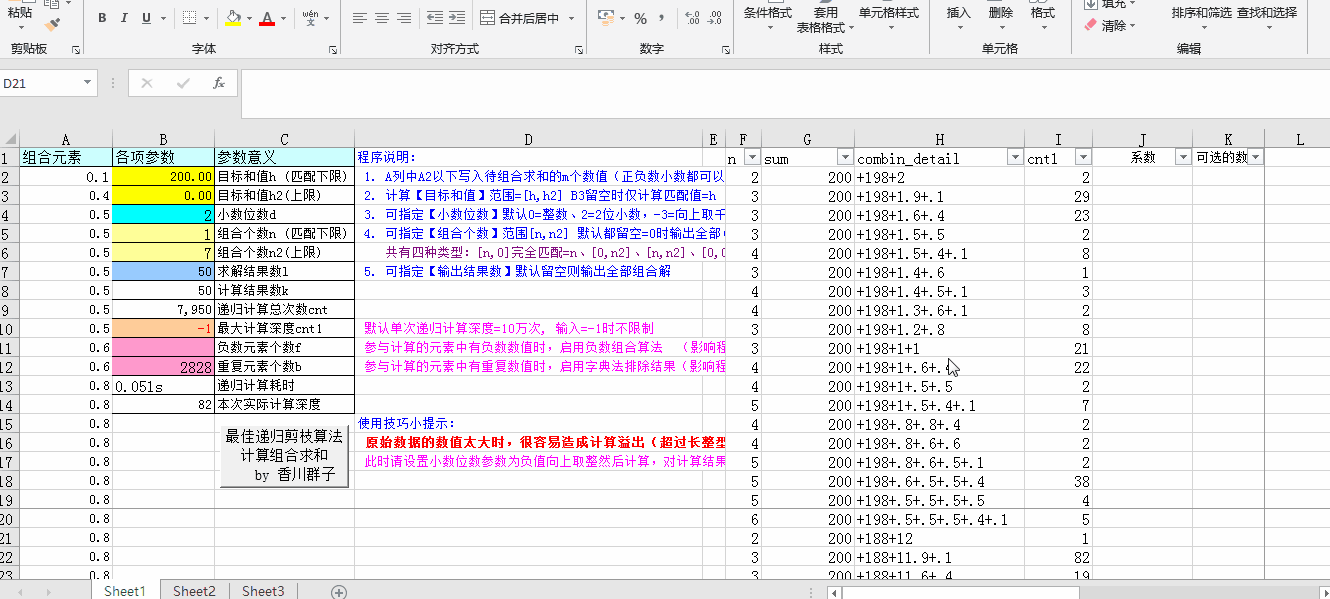Open the sum column filter dropdown
Viewport: 1330px width, 599px height.
(845, 157)
